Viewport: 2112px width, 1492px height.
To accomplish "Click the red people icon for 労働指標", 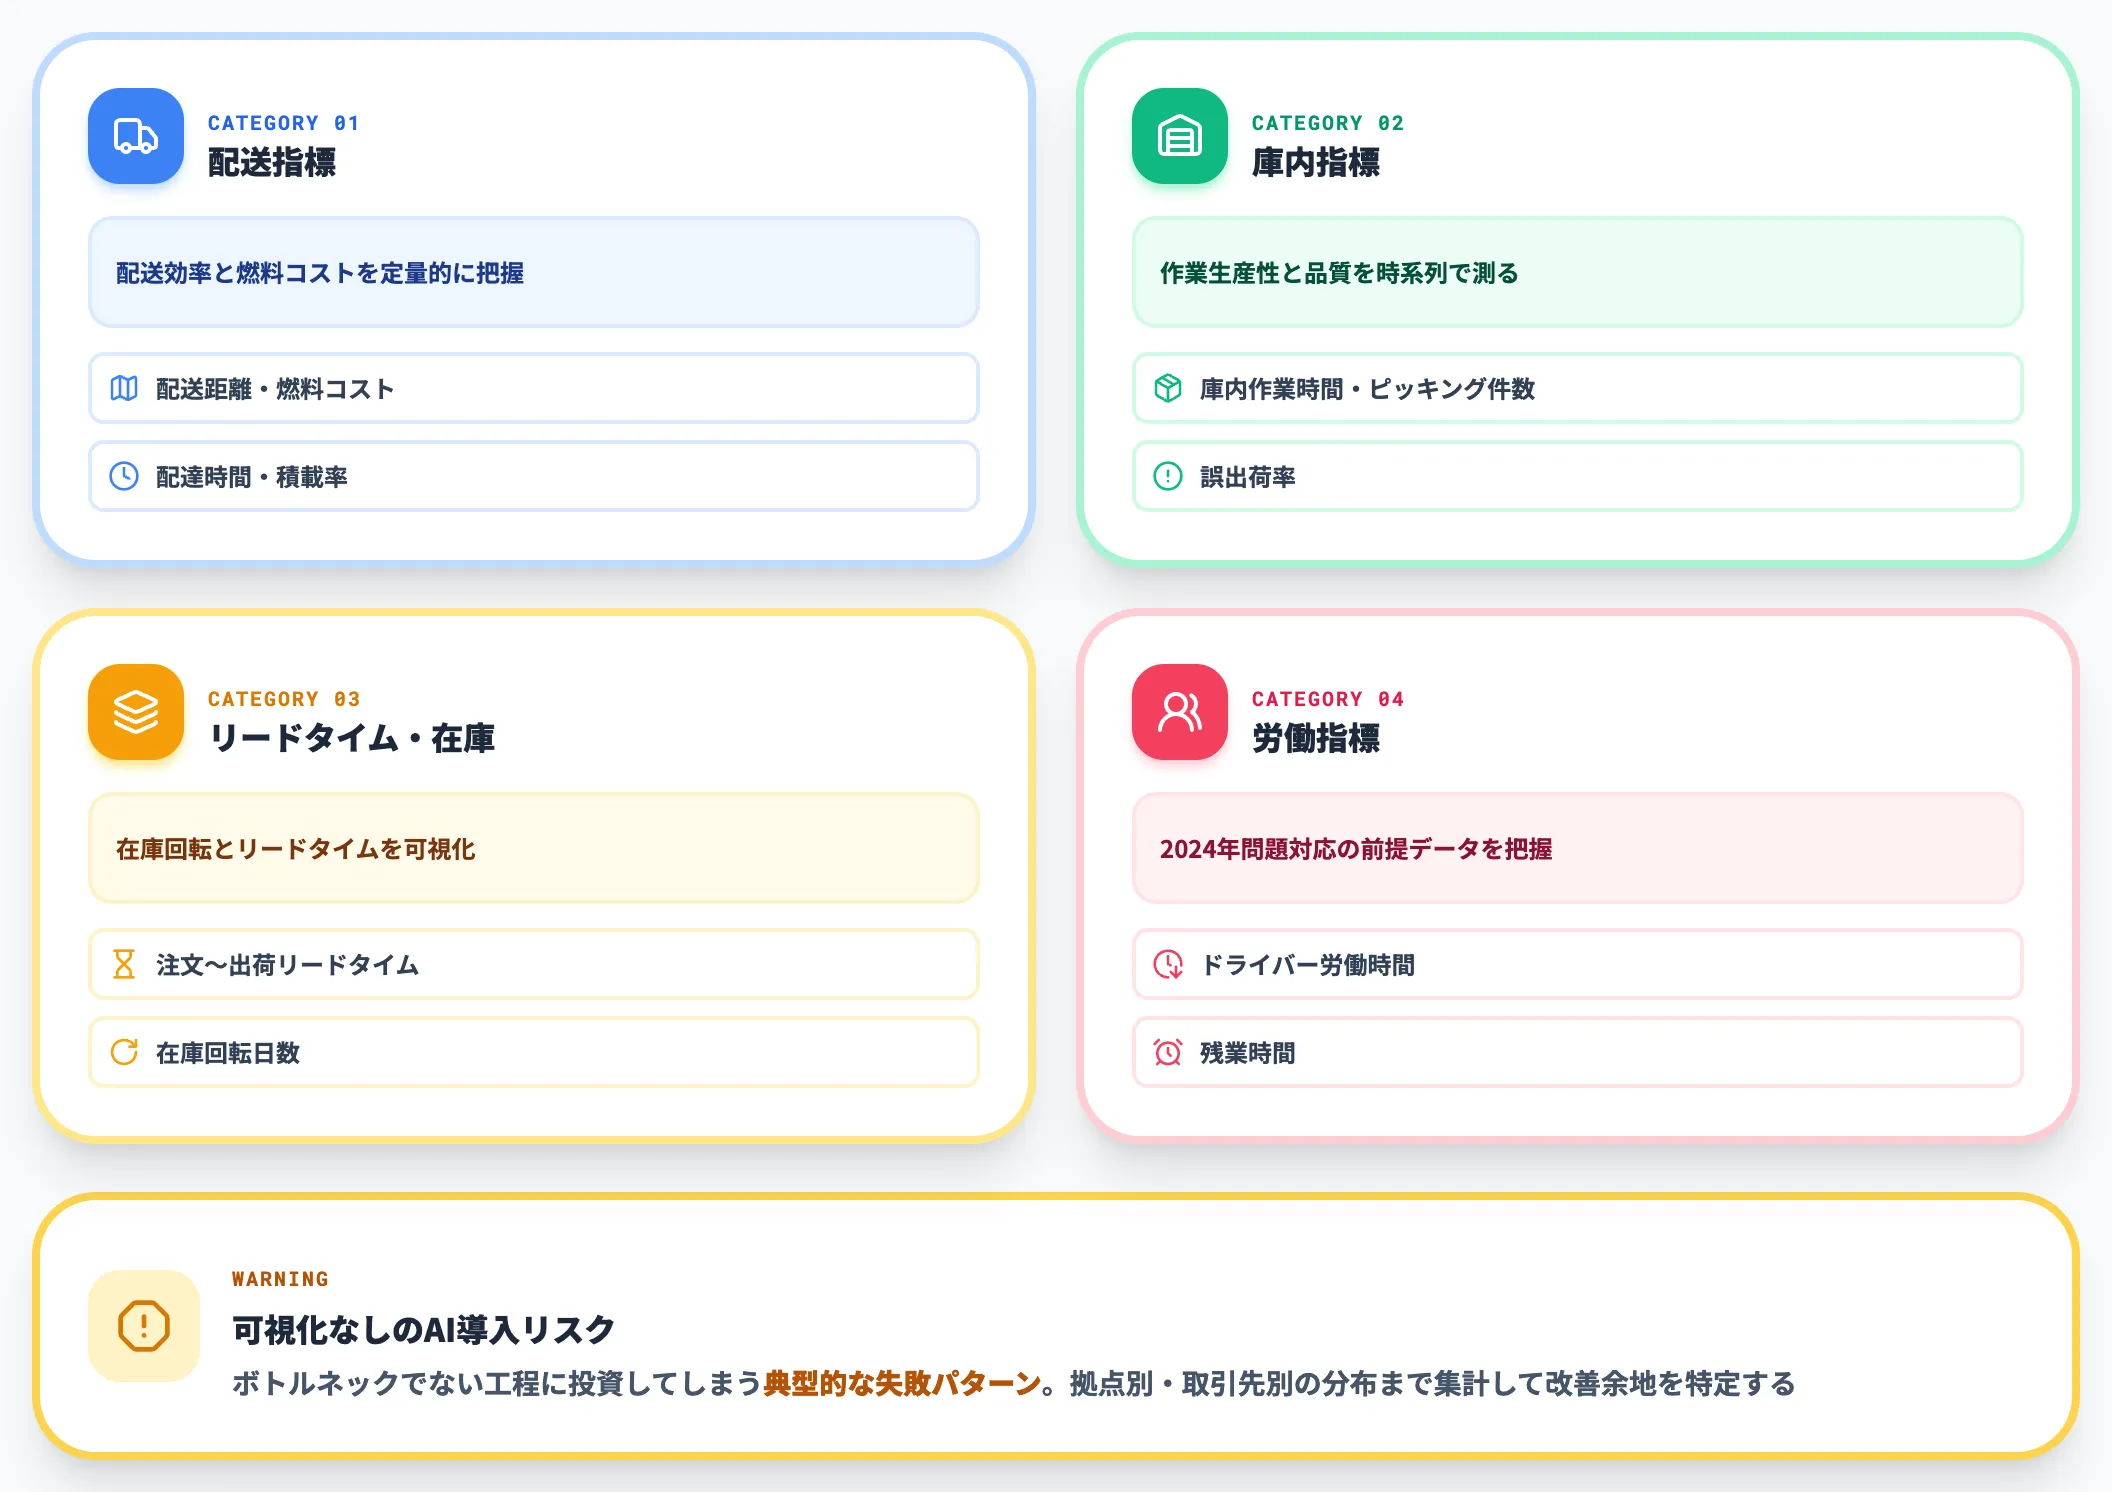I will tap(1180, 712).
